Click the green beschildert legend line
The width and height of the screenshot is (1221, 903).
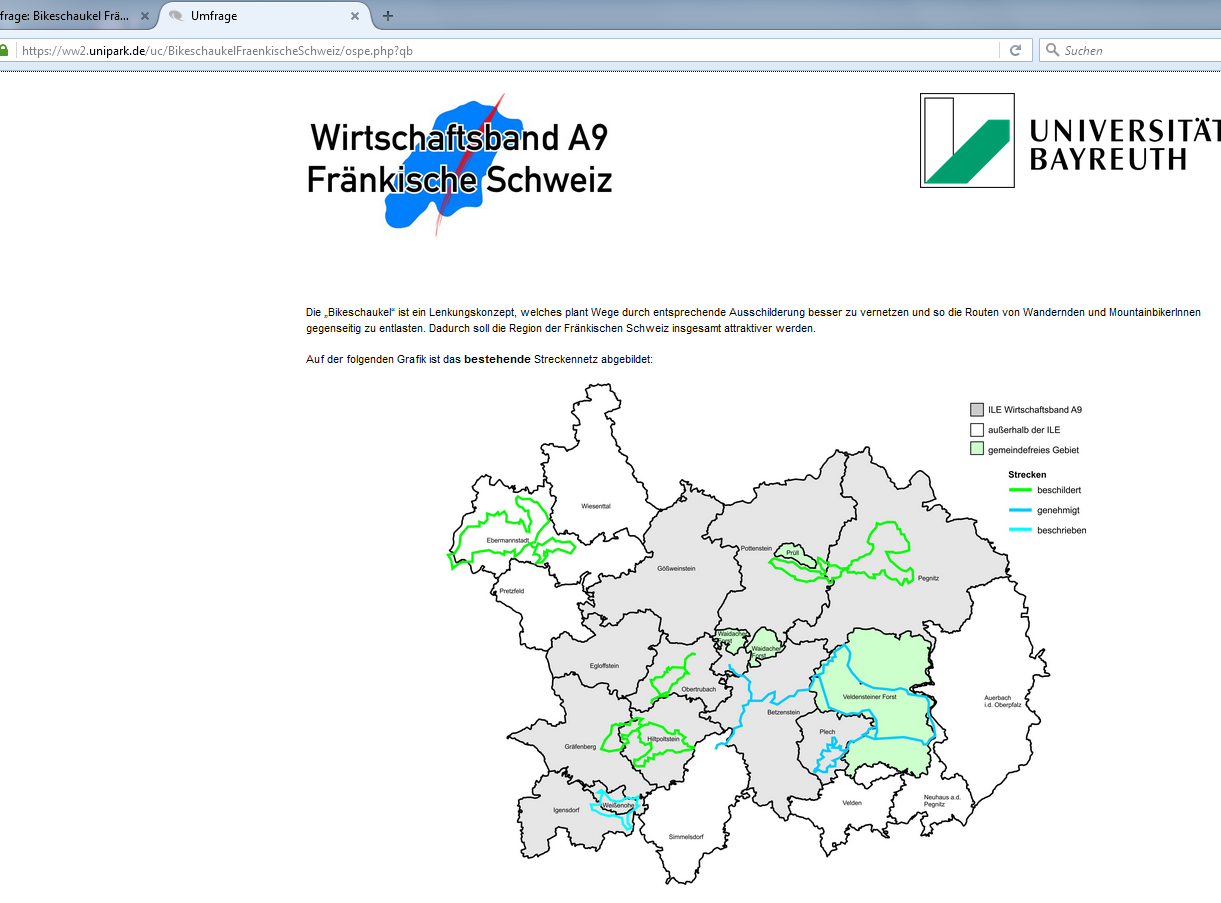(1019, 490)
